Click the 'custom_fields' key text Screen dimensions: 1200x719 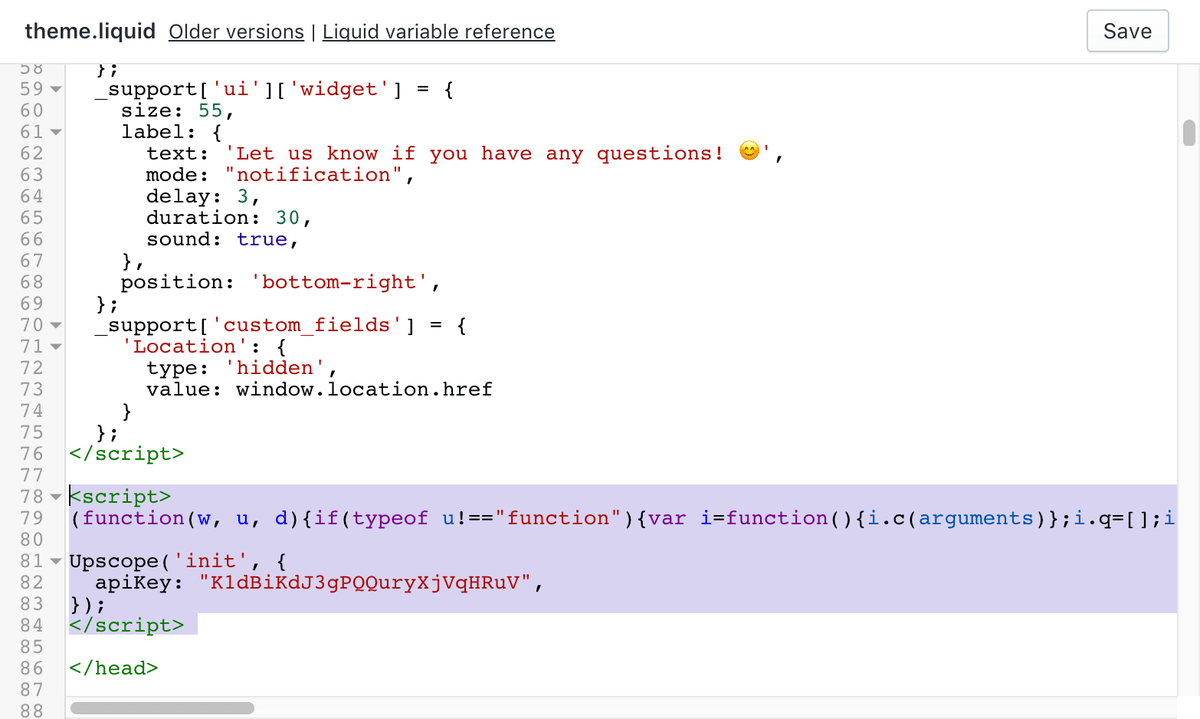[x=307, y=325]
